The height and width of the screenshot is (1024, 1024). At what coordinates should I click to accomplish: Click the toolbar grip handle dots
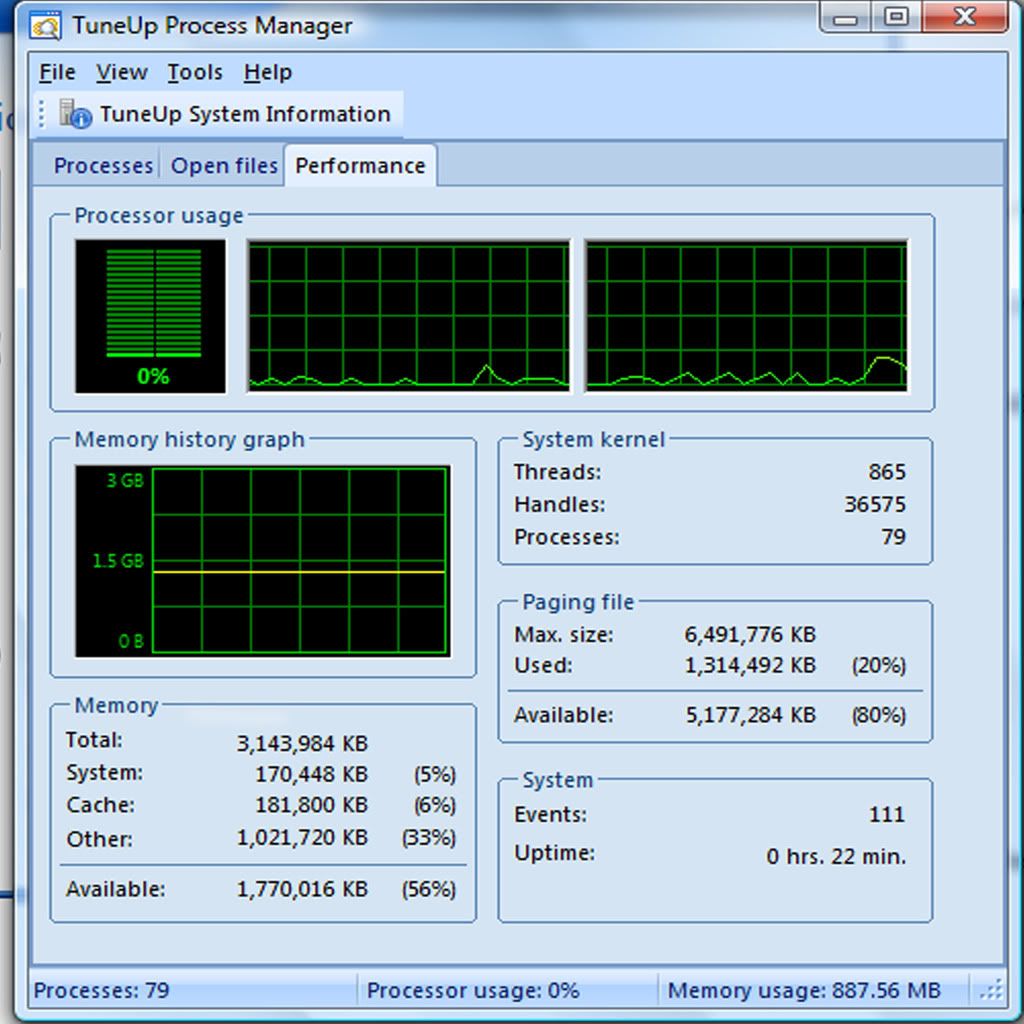pos(41,114)
